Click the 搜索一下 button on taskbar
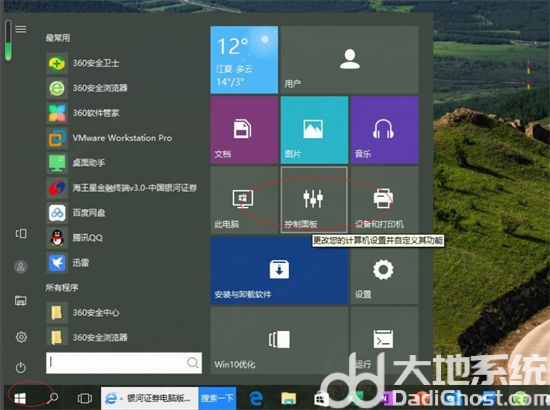Viewport: 550px width, 410px height. (x=217, y=398)
